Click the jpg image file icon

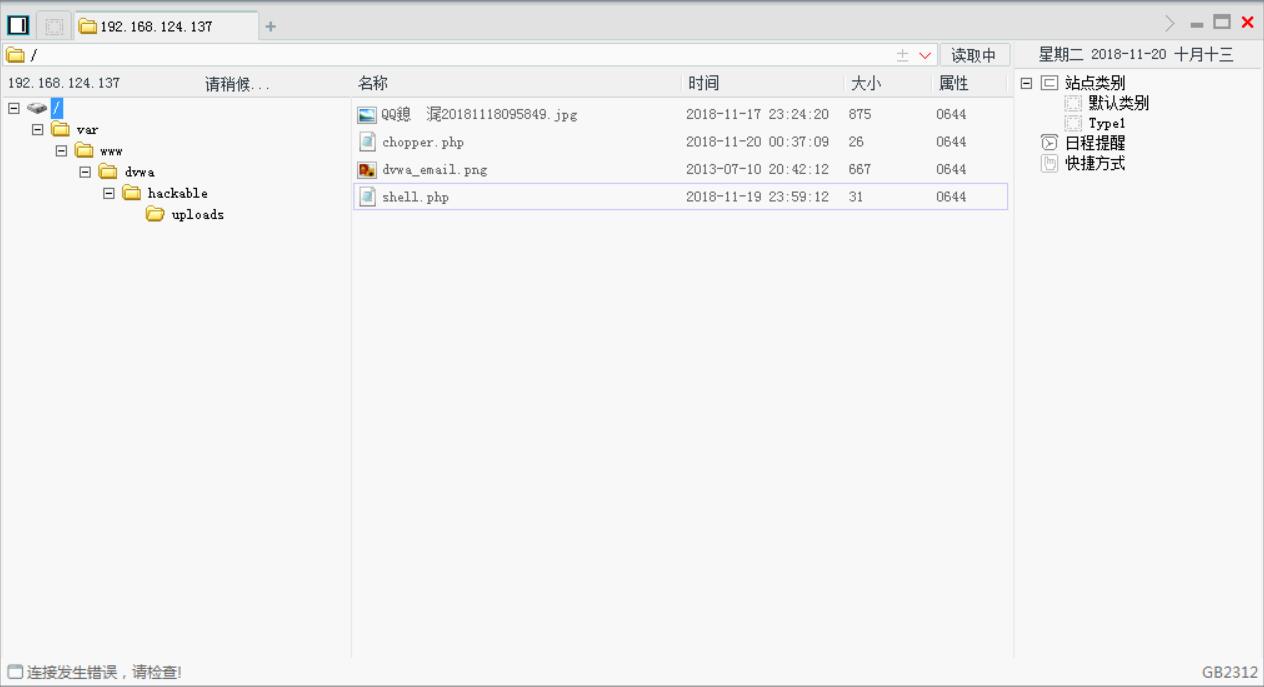tap(367, 115)
